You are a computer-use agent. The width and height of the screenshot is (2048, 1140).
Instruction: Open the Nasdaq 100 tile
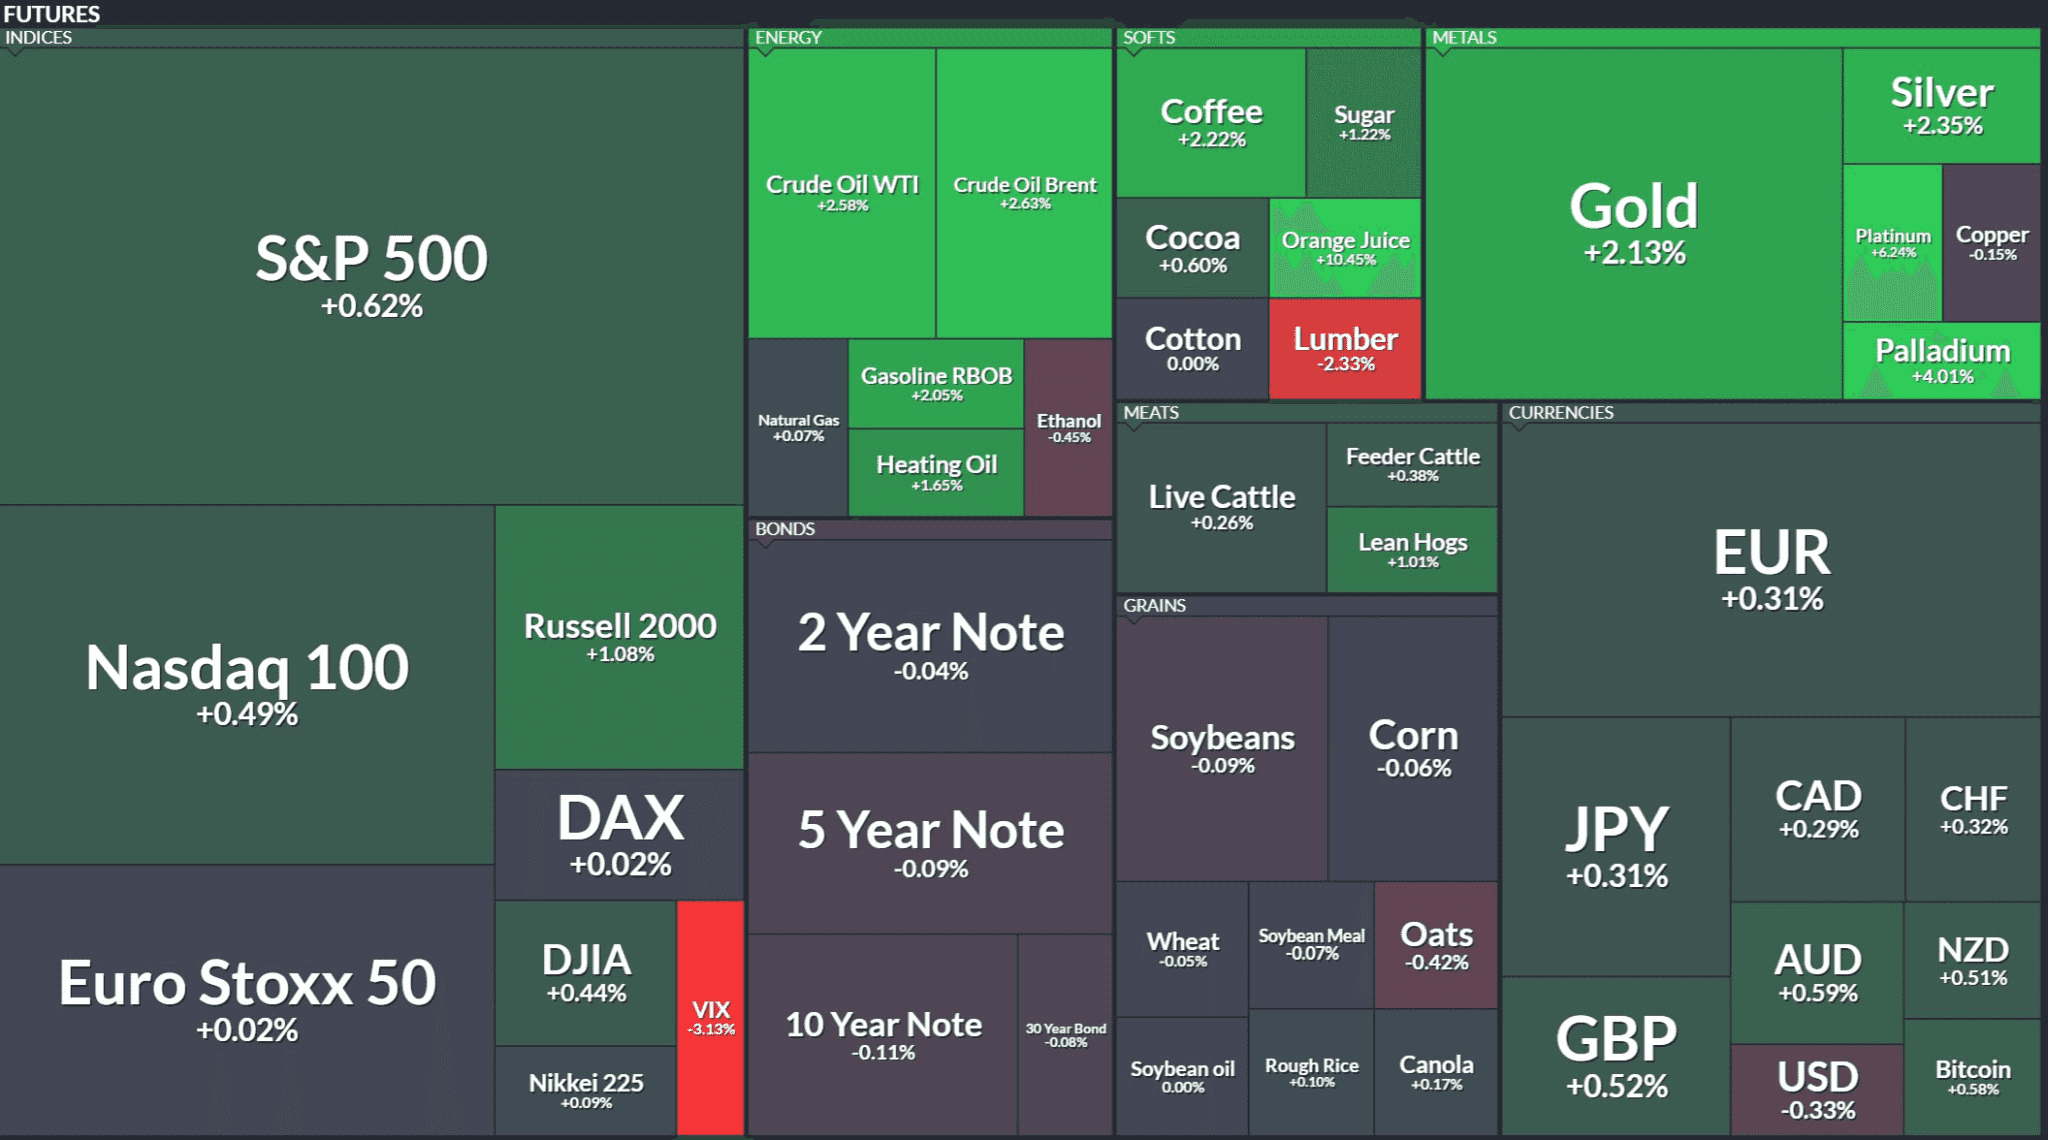pyautogui.click(x=247, y=683)
